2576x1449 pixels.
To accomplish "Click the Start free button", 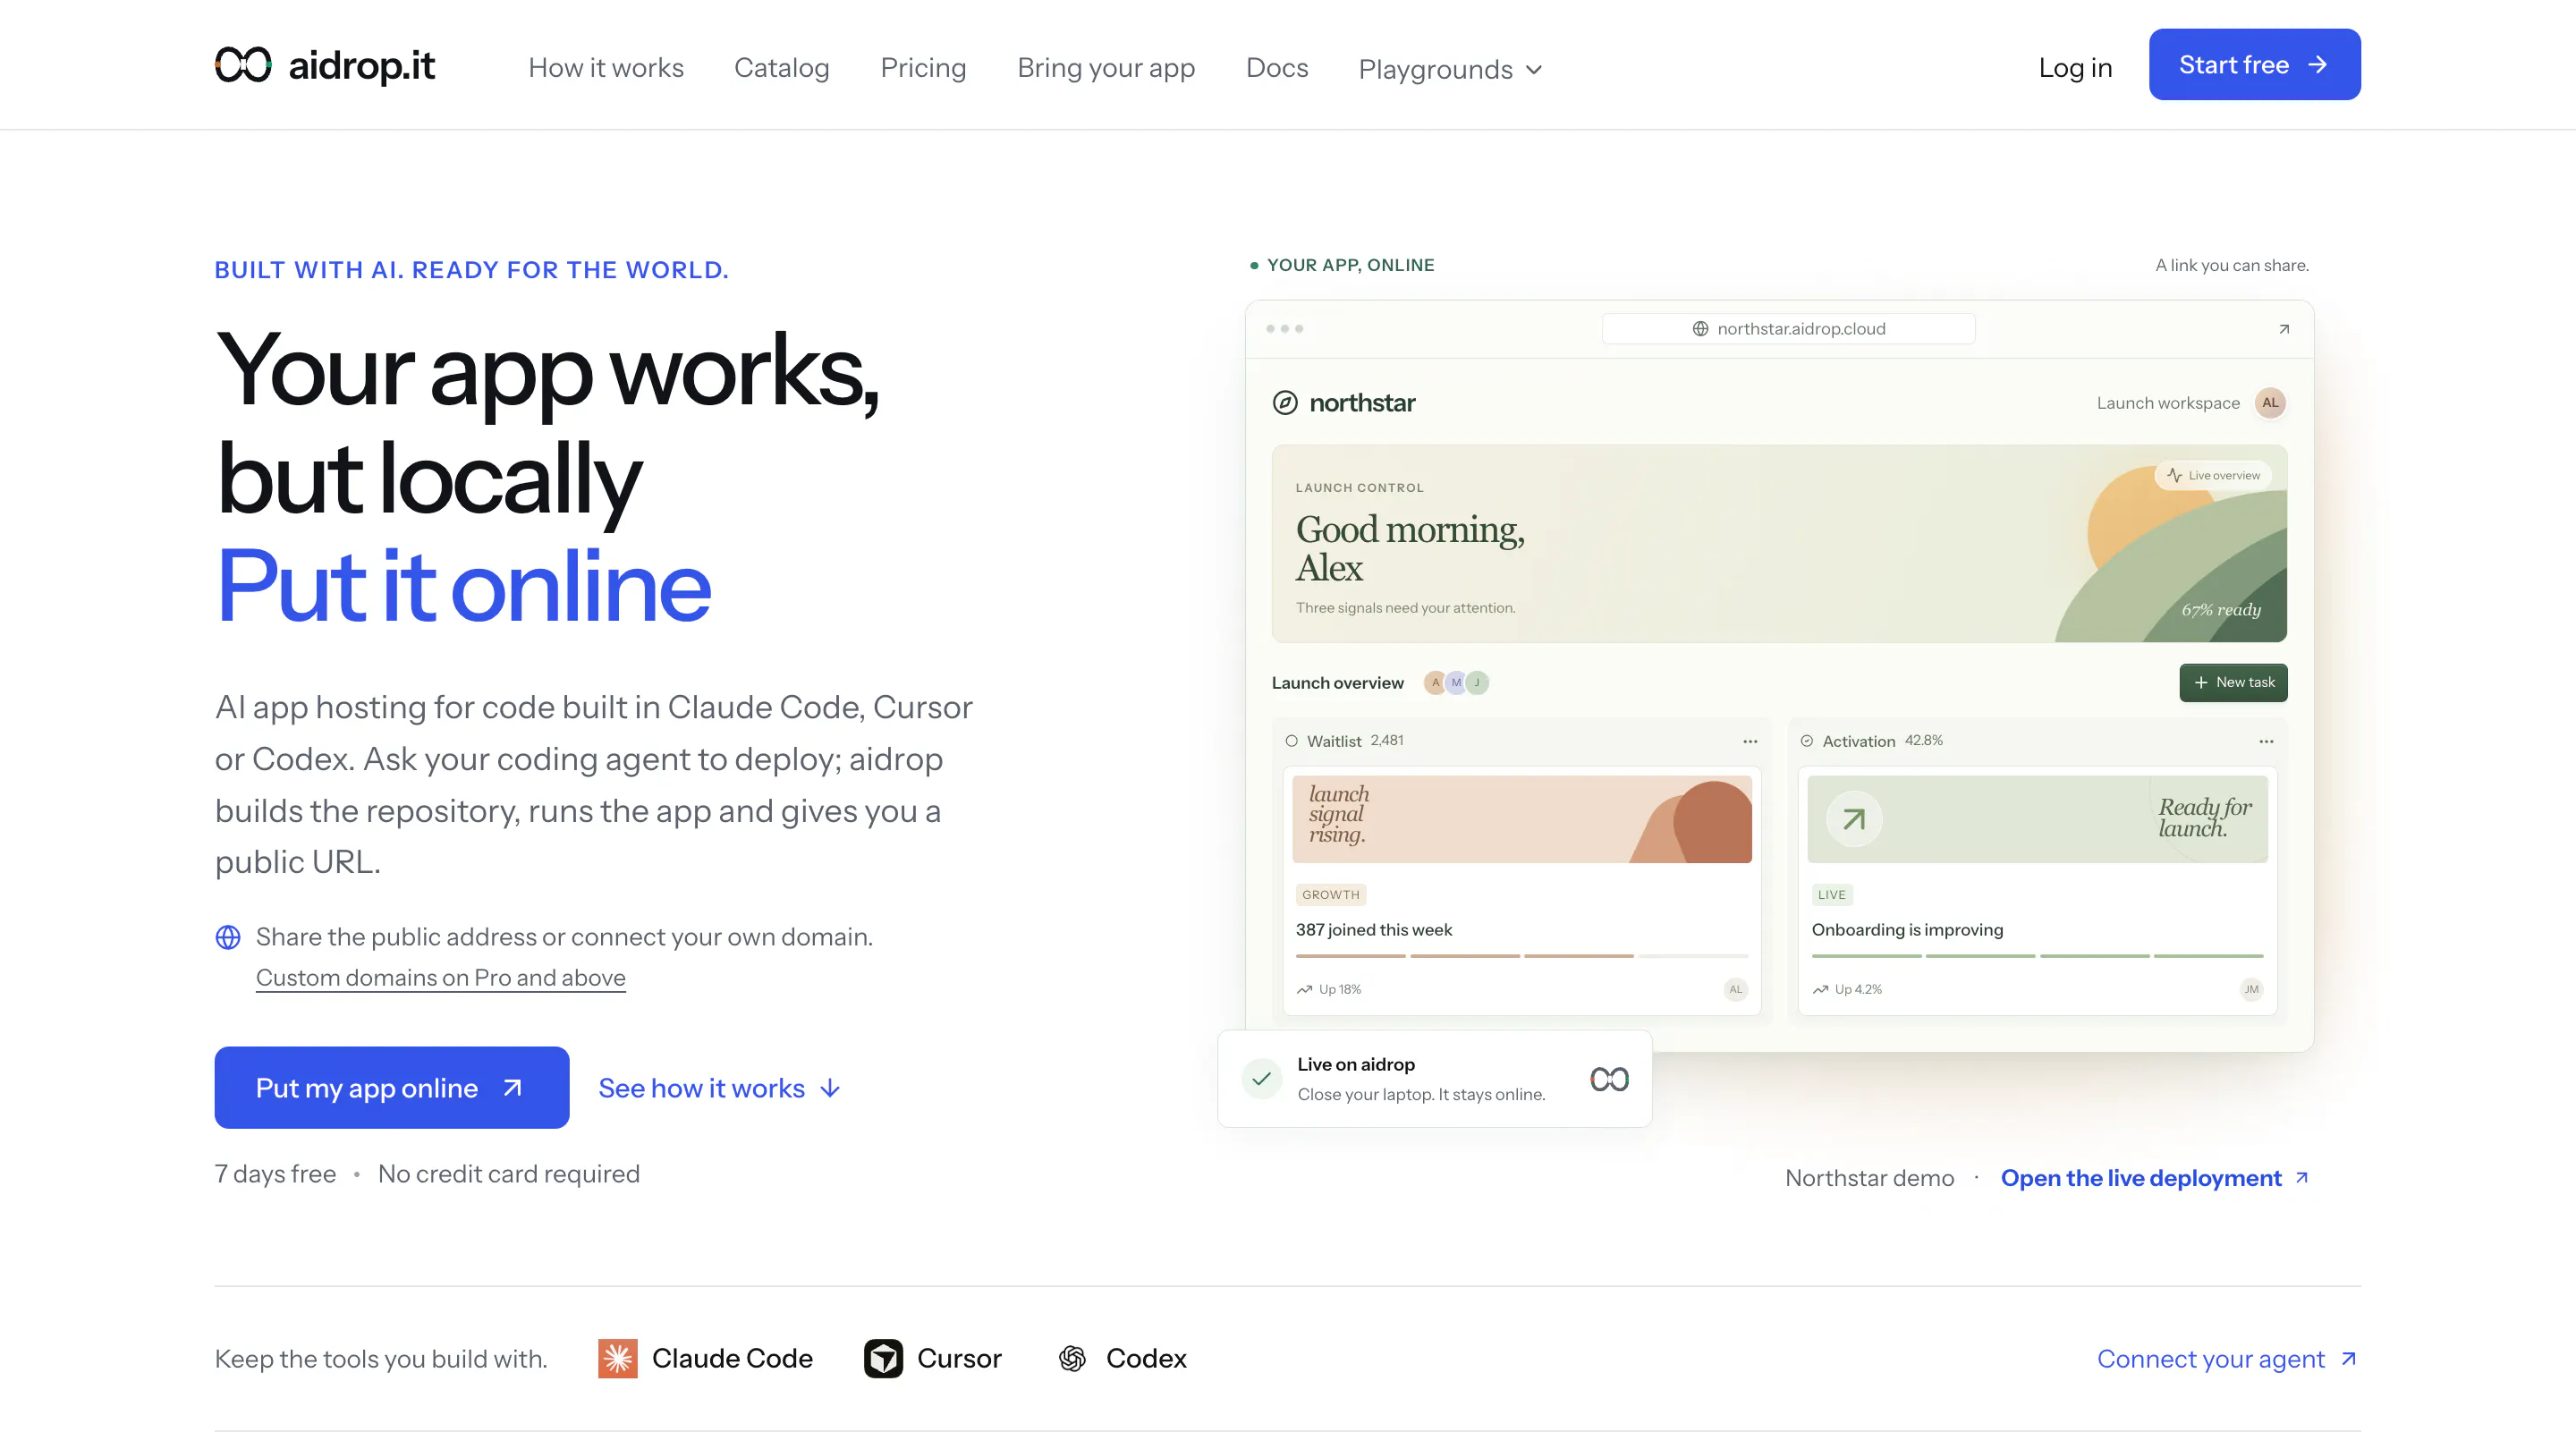I will click(2254, 64).
